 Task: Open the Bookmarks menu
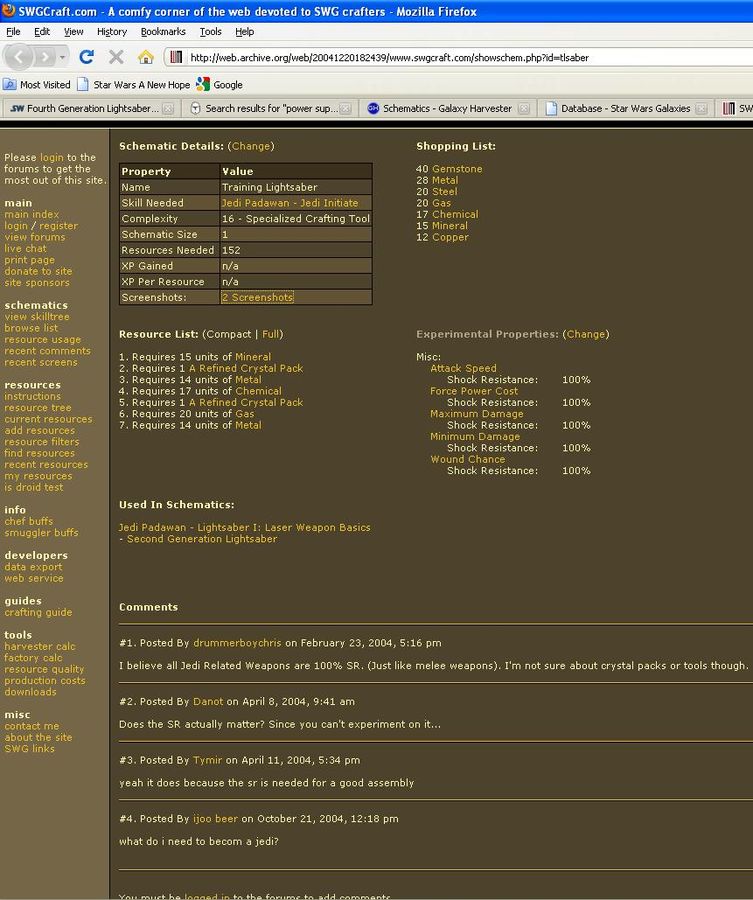tap(163, 32)
